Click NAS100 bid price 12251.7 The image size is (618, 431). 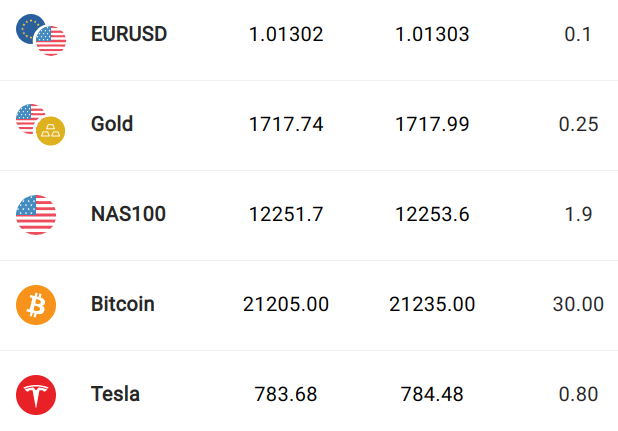coord(286,214)
